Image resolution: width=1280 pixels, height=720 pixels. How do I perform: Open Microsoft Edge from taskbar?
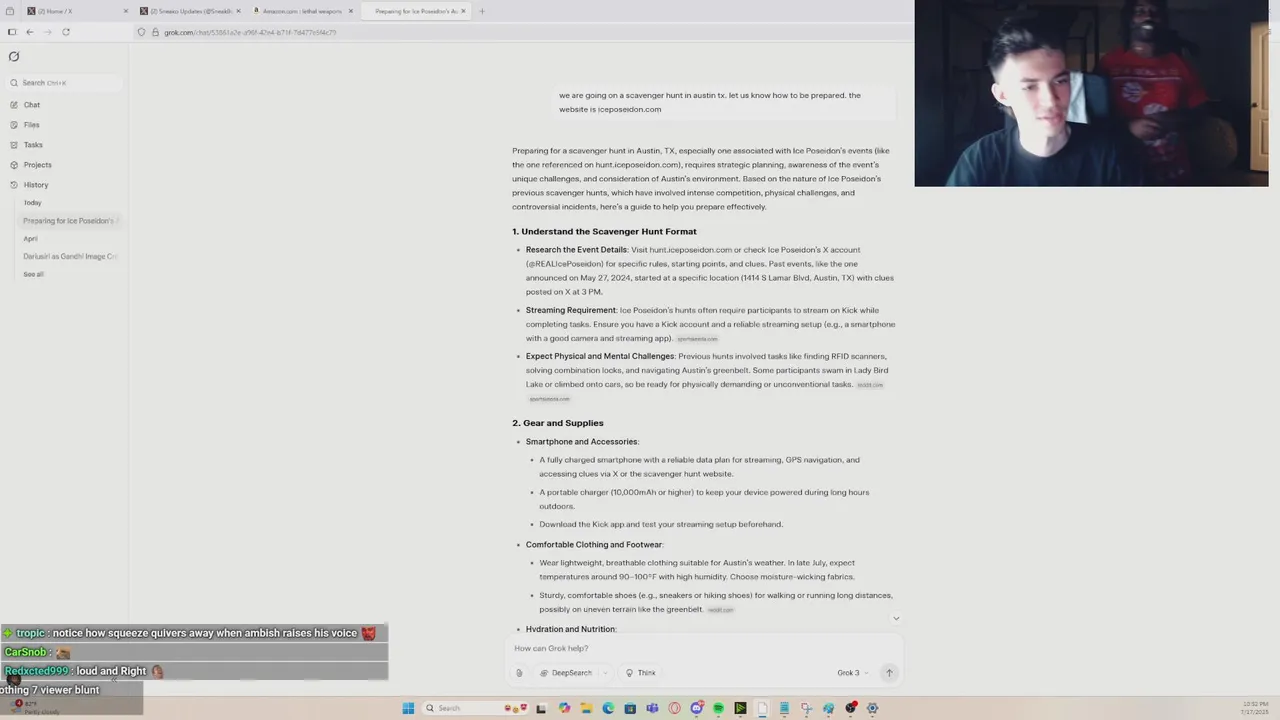click(608, 708)
